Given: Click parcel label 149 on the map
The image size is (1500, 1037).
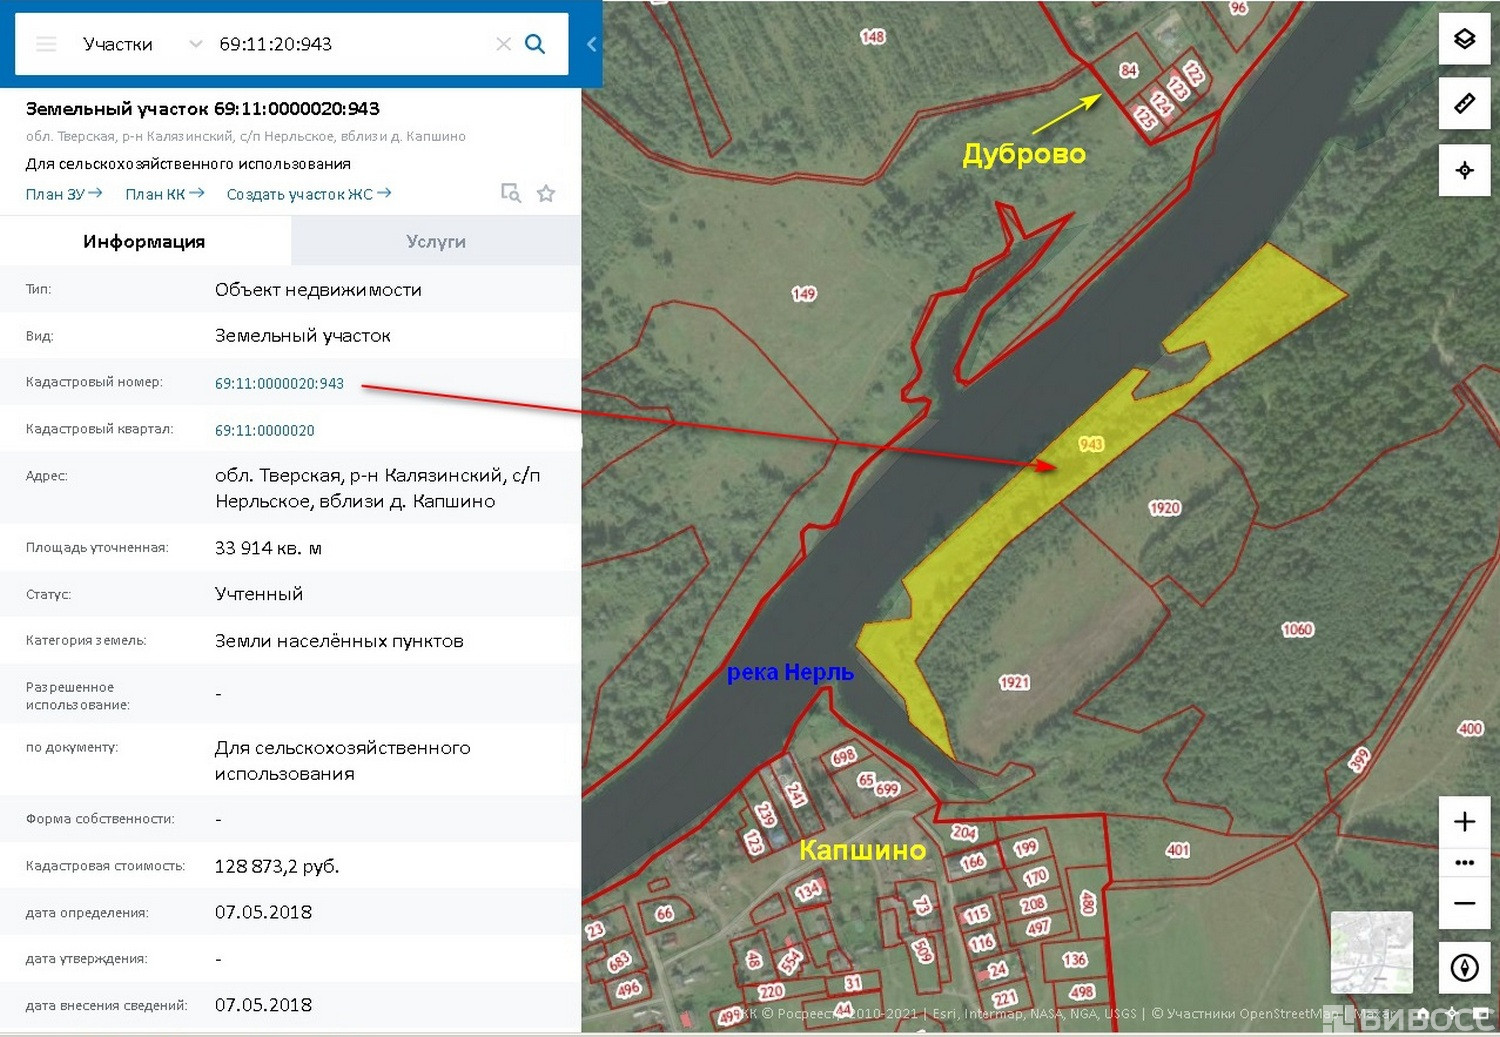Looking at the screenshot, I should (804, 294).
